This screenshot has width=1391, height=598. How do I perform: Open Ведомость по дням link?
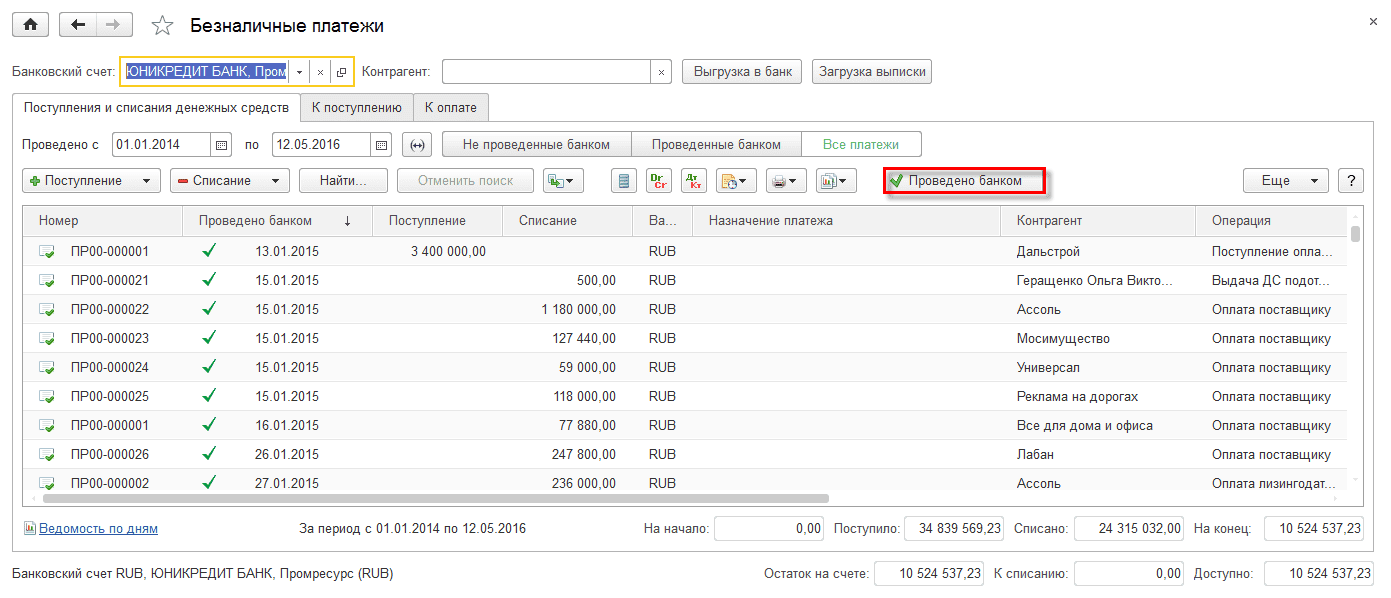tap(98, 528)
